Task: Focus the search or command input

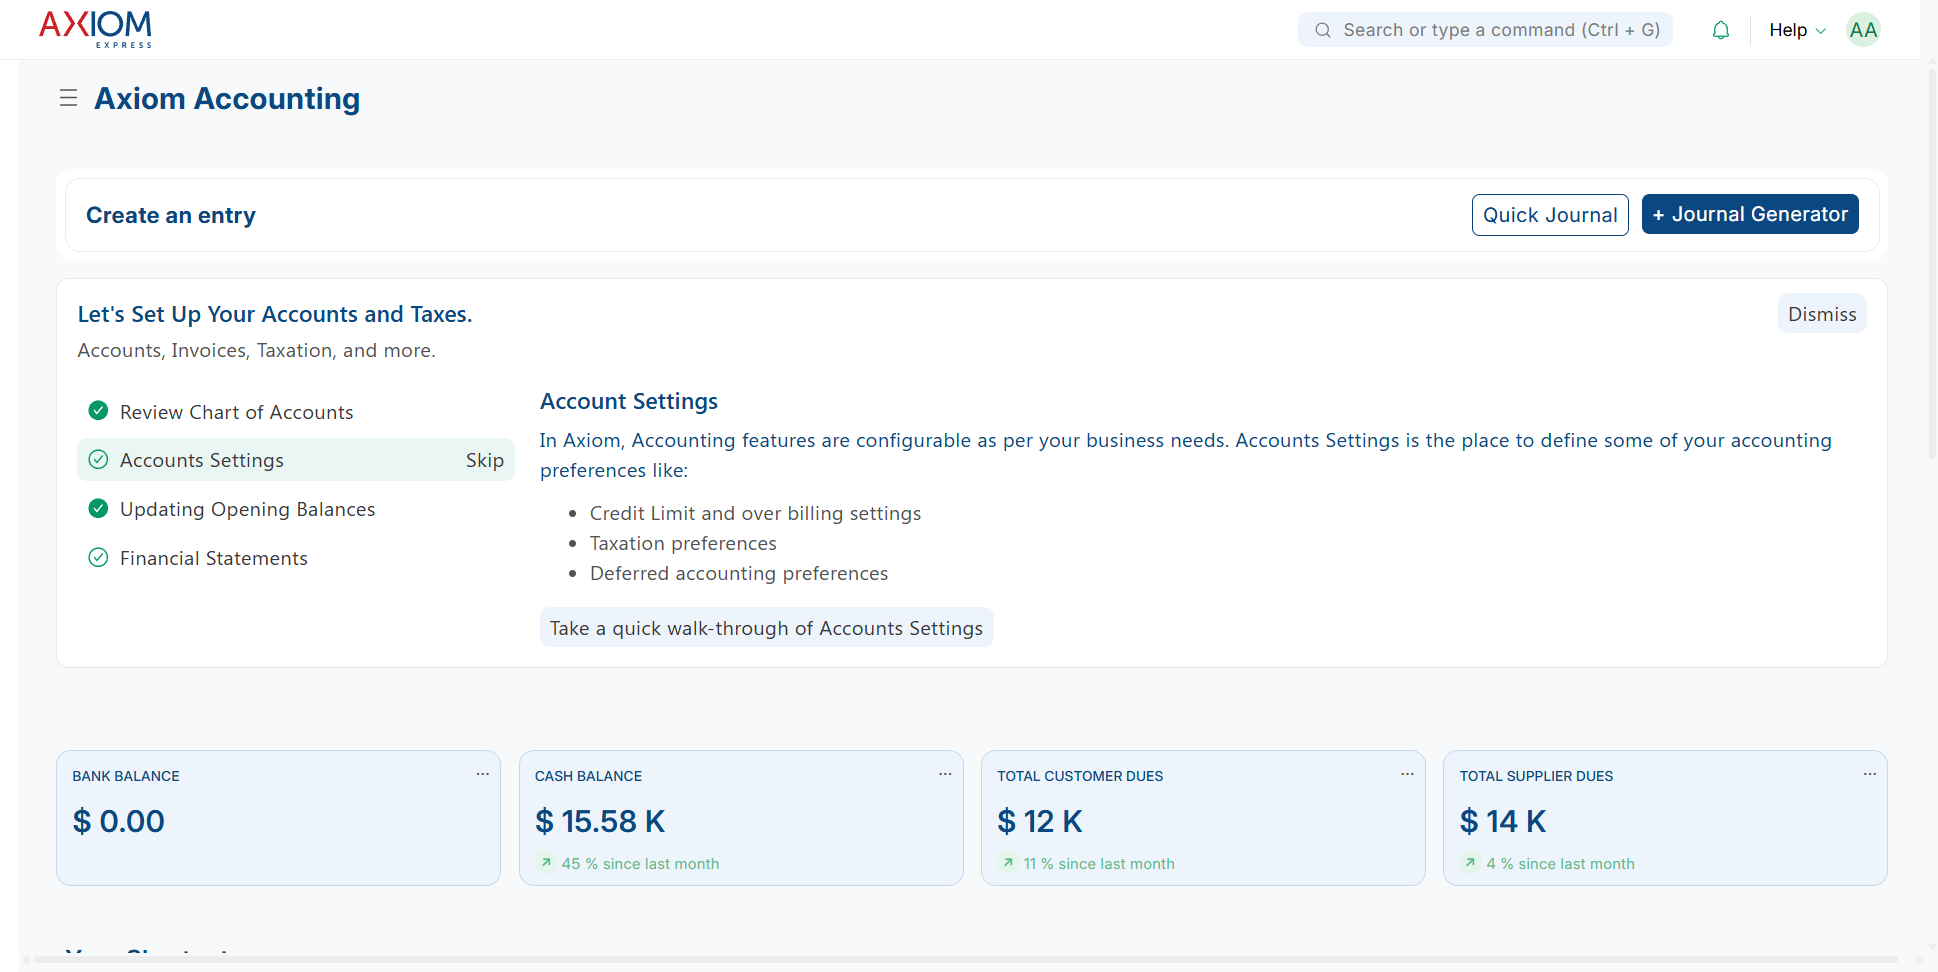Action: [1485, 30]
